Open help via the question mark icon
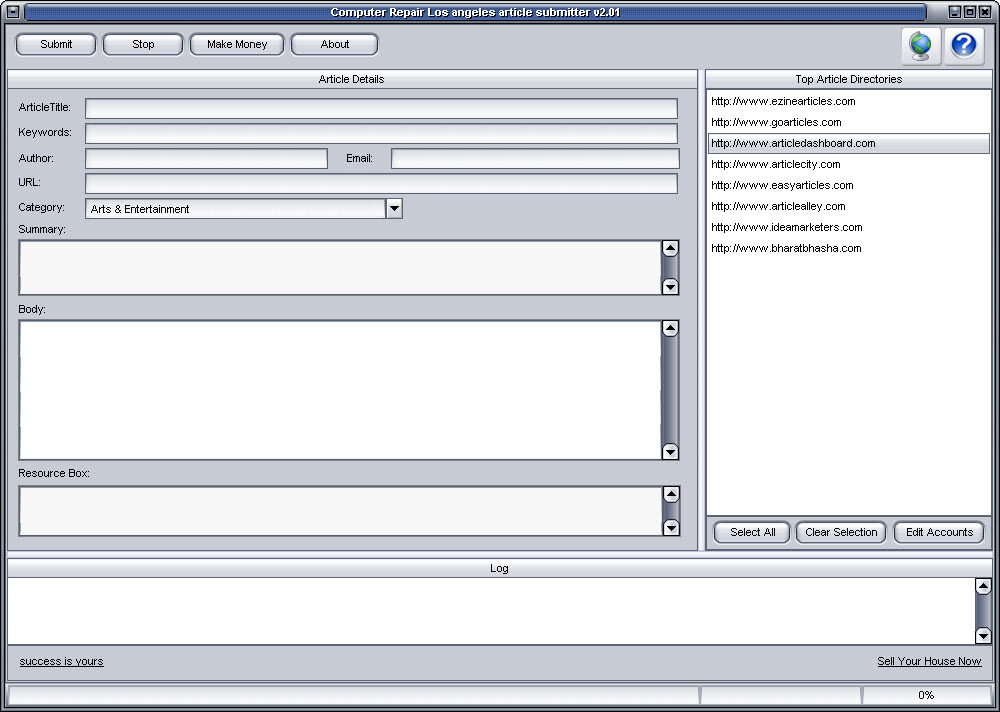Image resolution: width=1000 pixels, height=712 pixels. [964, 46]
